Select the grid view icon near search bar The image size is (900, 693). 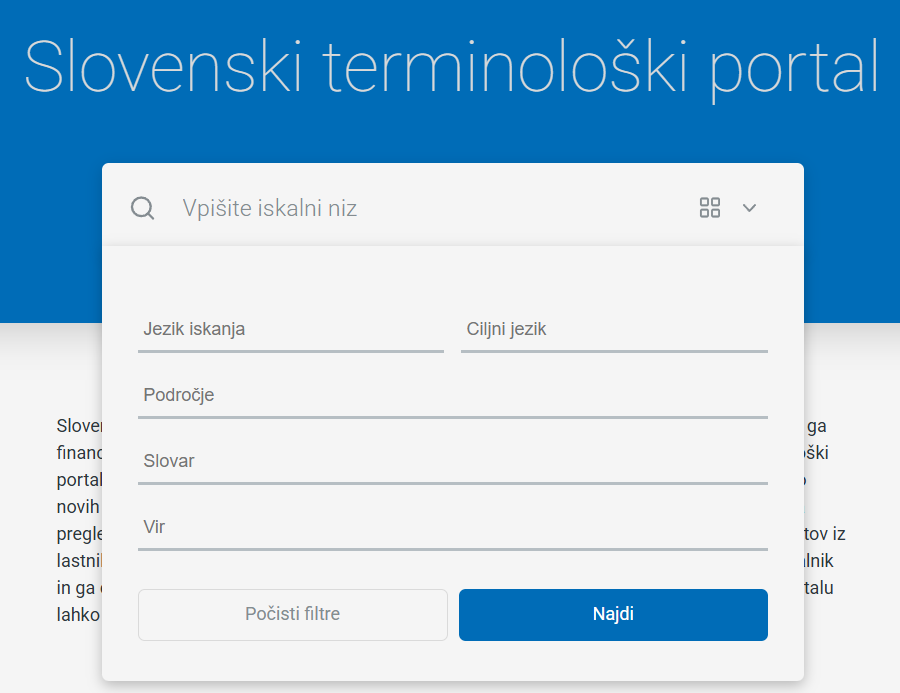click(x=710, y=208)
